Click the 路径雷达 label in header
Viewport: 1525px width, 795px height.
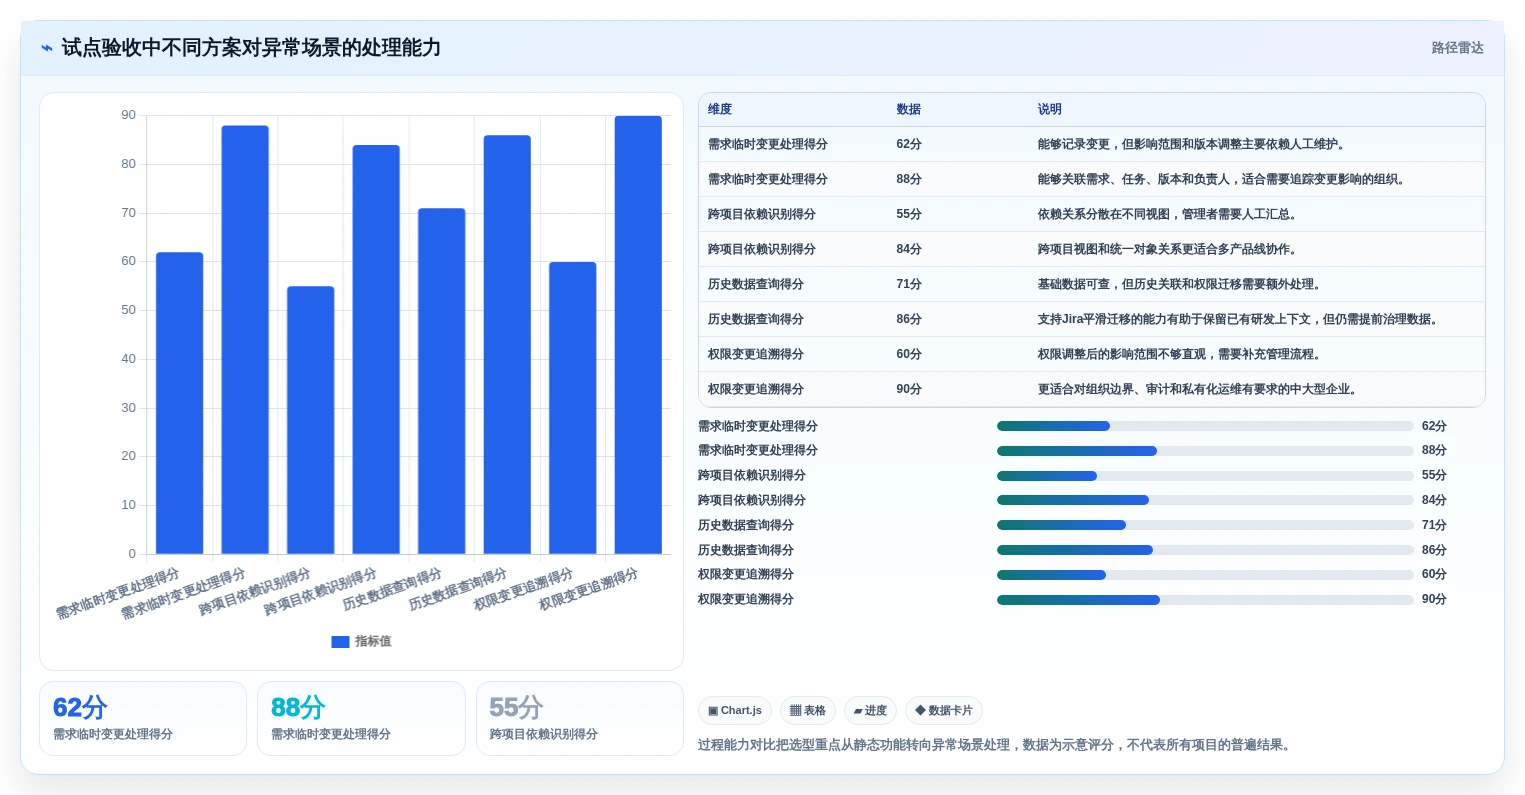[1457, 48]
